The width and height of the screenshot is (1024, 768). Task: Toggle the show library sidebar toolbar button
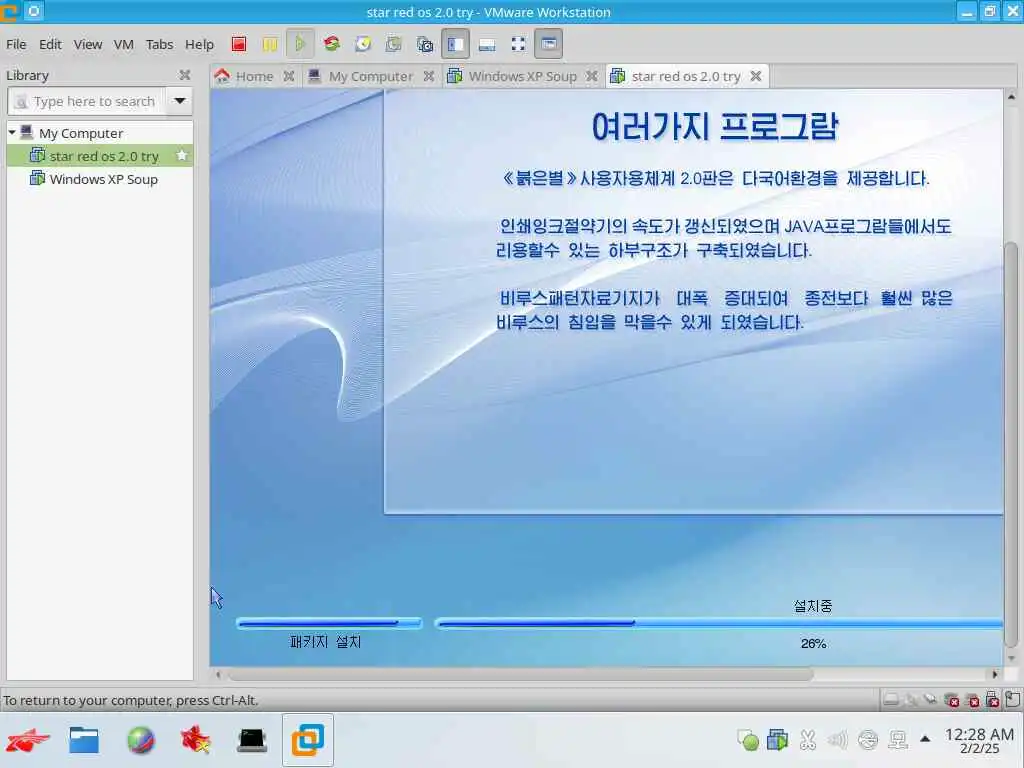455,44
